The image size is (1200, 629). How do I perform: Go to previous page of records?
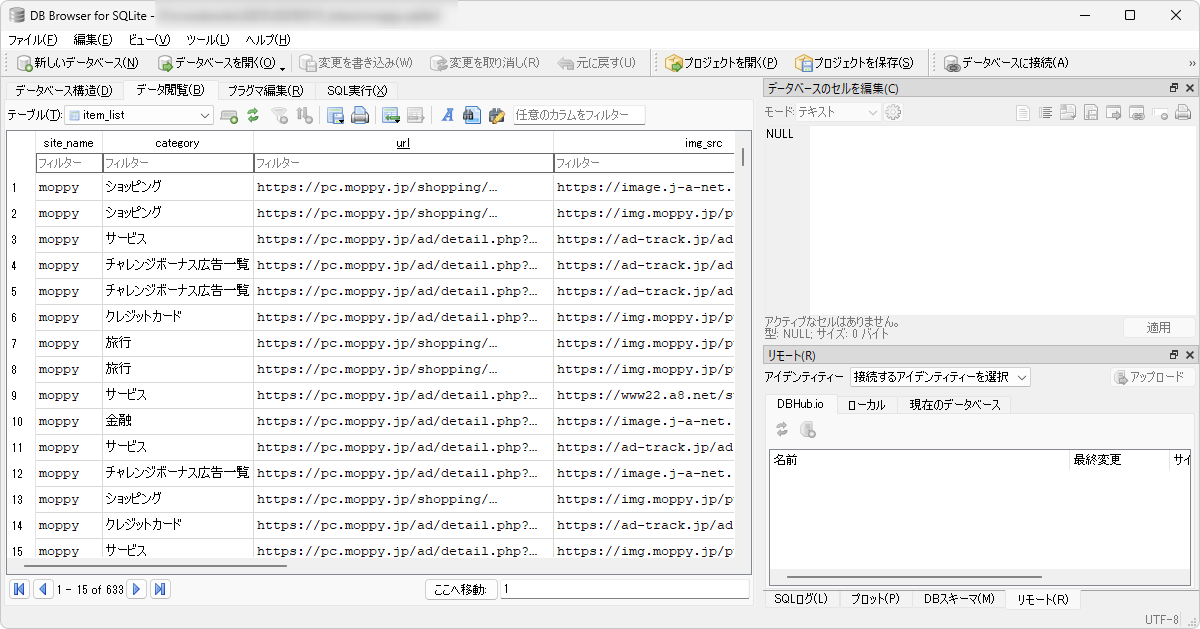[x=43, y=590]
